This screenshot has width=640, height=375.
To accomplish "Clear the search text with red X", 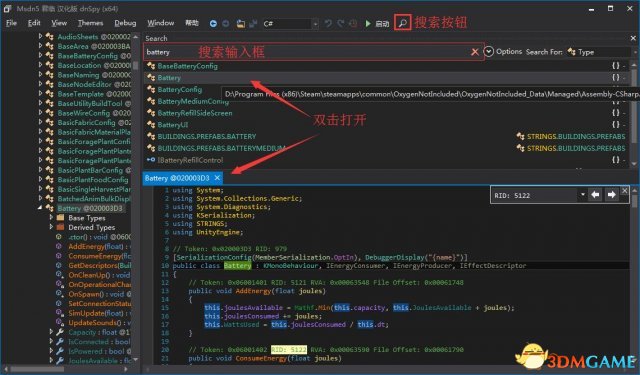I will click(x=475, y=52).
